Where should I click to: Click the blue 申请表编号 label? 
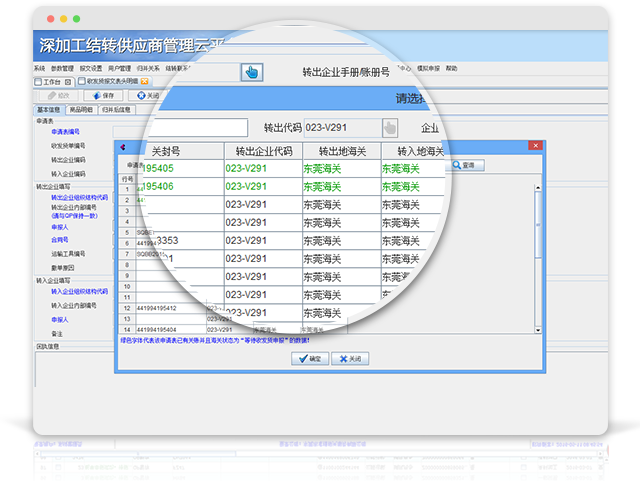(x=65, y=132)
